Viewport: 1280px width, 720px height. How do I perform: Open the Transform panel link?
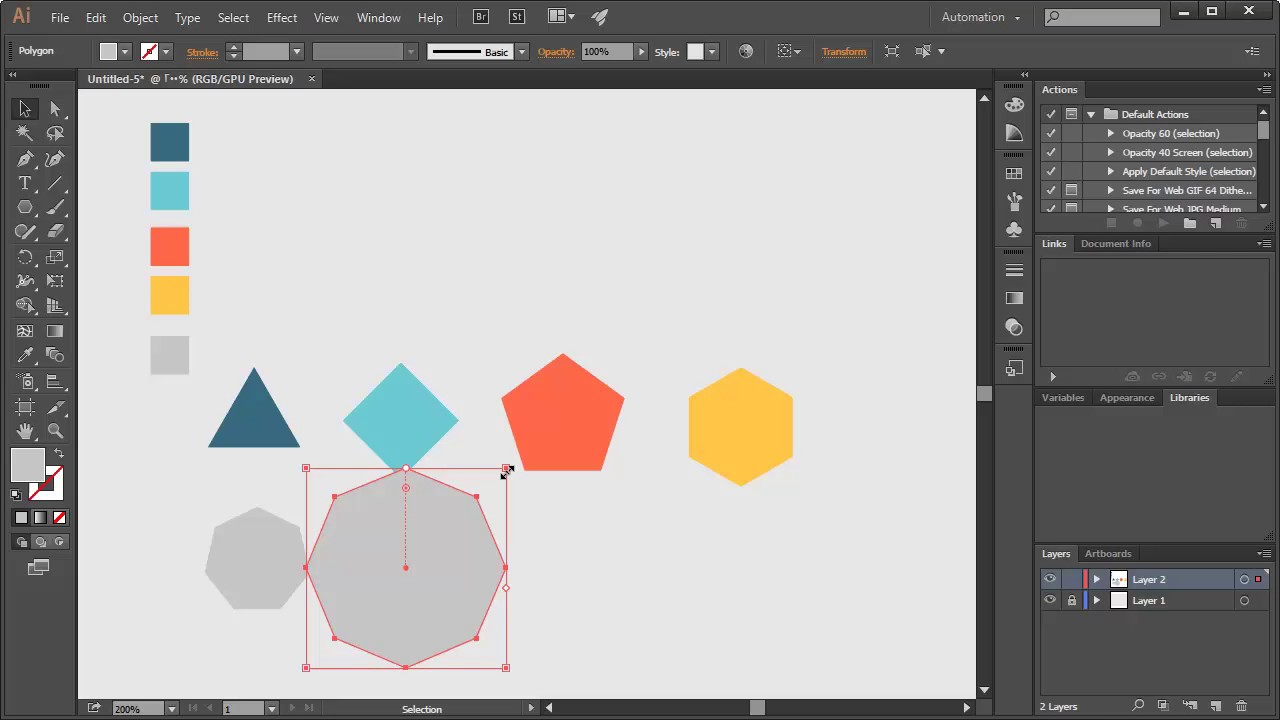pyautogui.click(x=844, y=51)
